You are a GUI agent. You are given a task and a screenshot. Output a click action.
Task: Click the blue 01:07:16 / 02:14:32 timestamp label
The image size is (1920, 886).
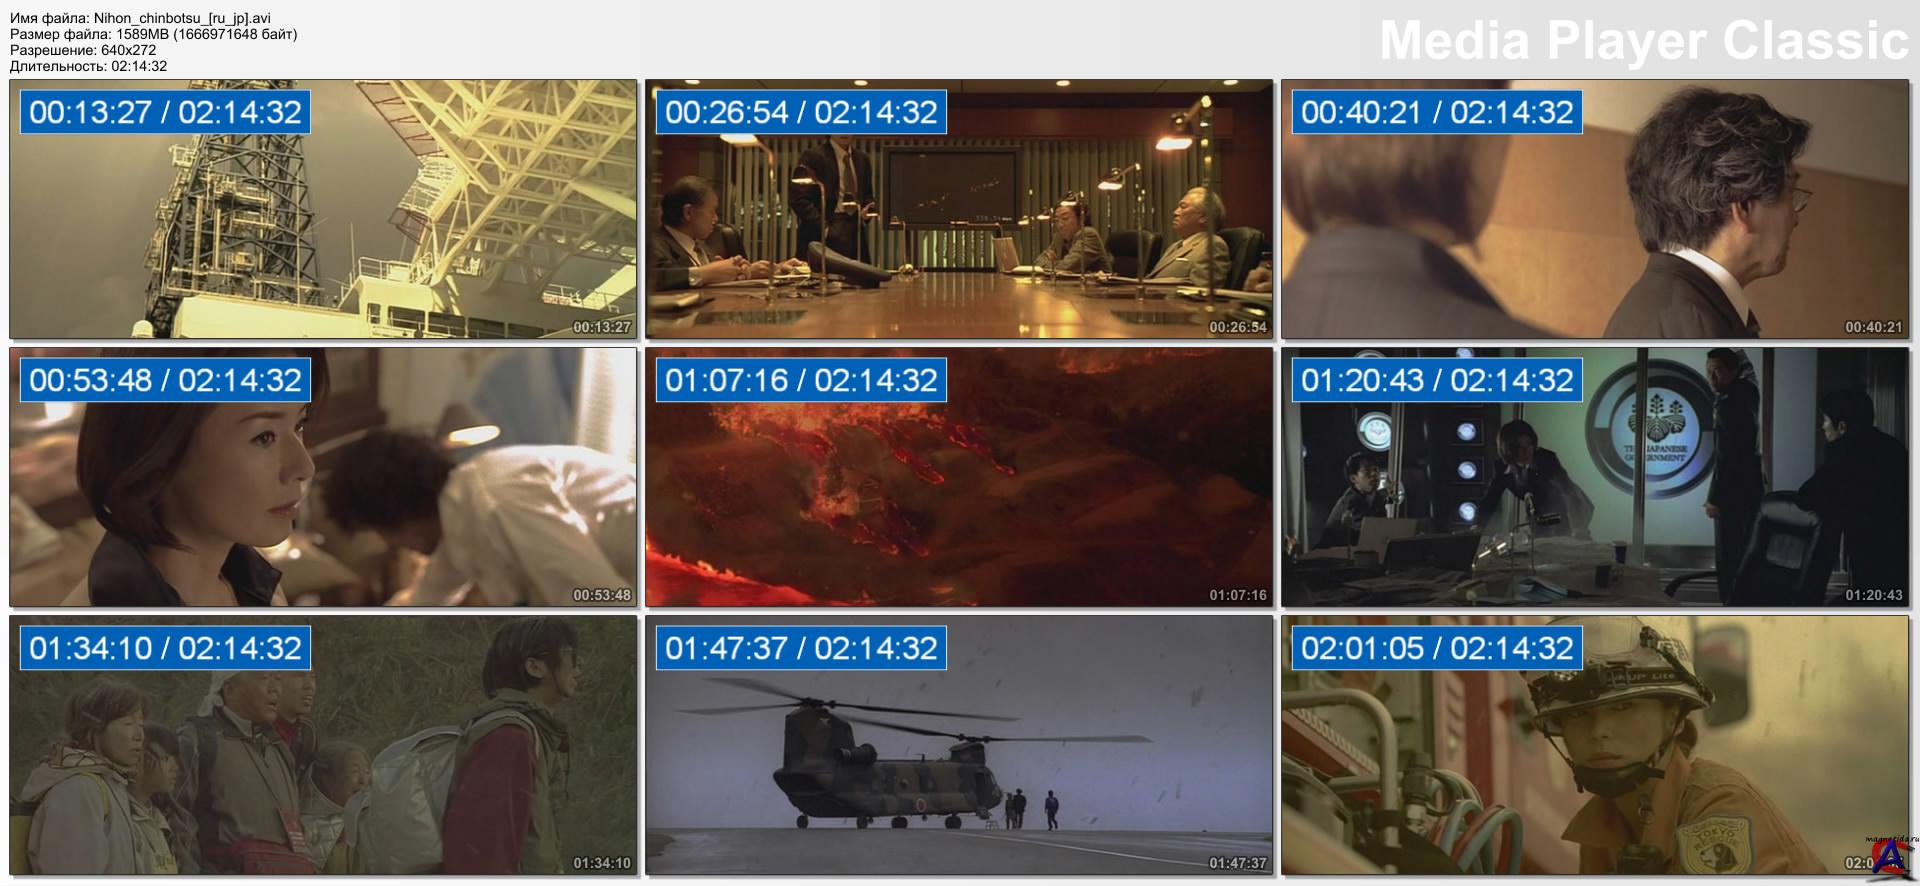click(x=801, y=380)
